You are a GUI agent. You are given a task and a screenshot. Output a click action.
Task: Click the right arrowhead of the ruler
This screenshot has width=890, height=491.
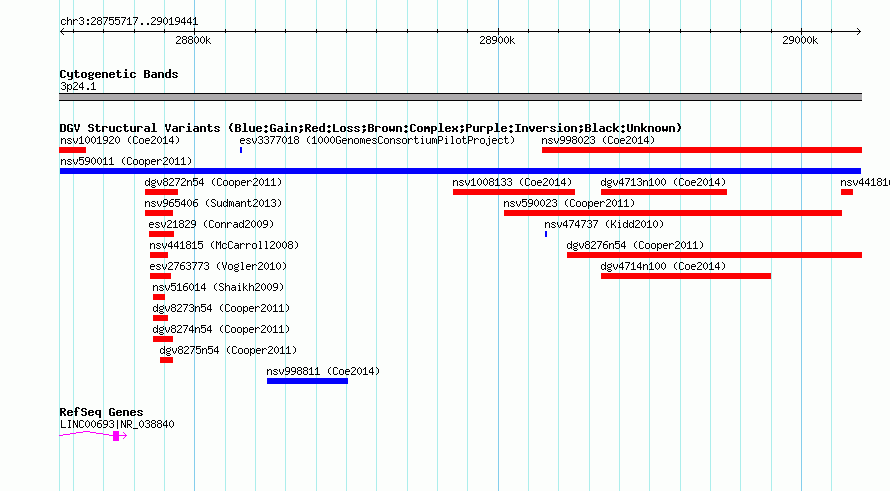coord(858,32)
